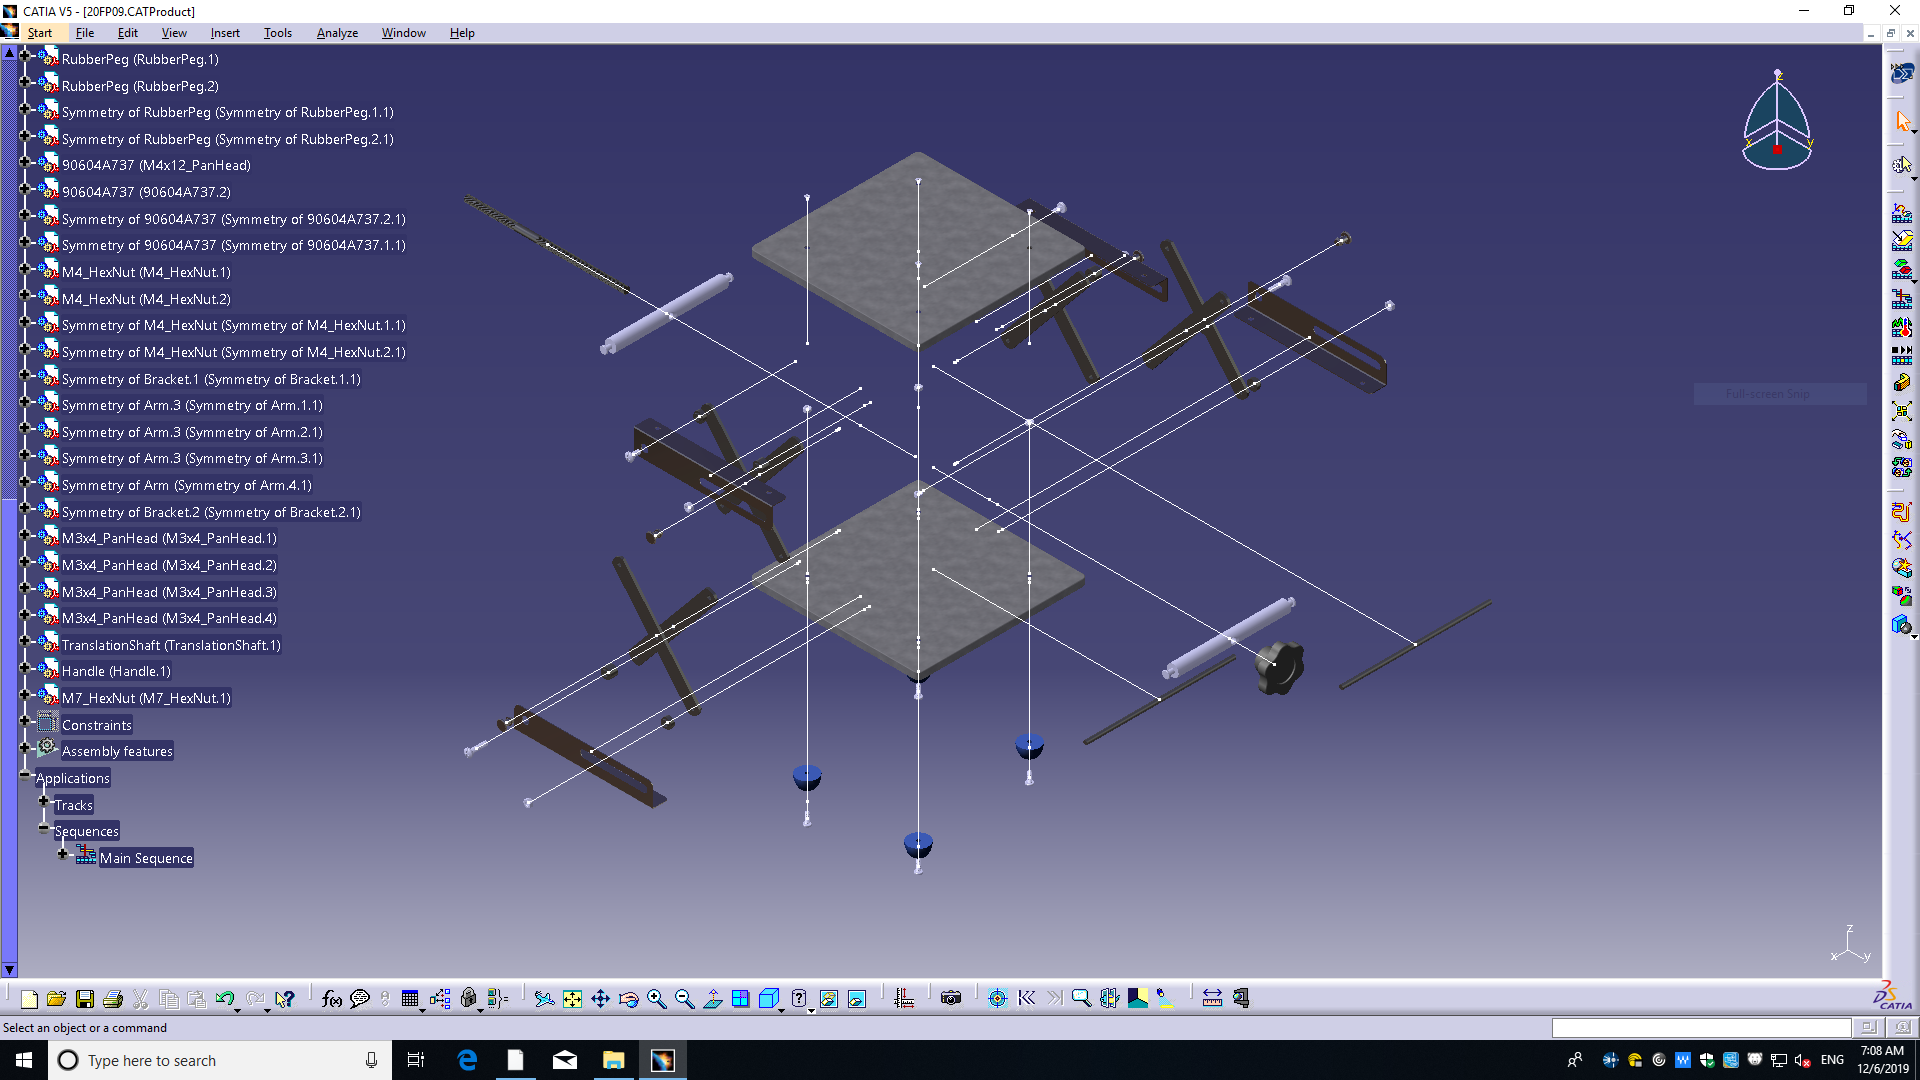The width and height of the screenshot is (1920, 1080).
Task: Select the Tracks item in tree
Action: 73,805
